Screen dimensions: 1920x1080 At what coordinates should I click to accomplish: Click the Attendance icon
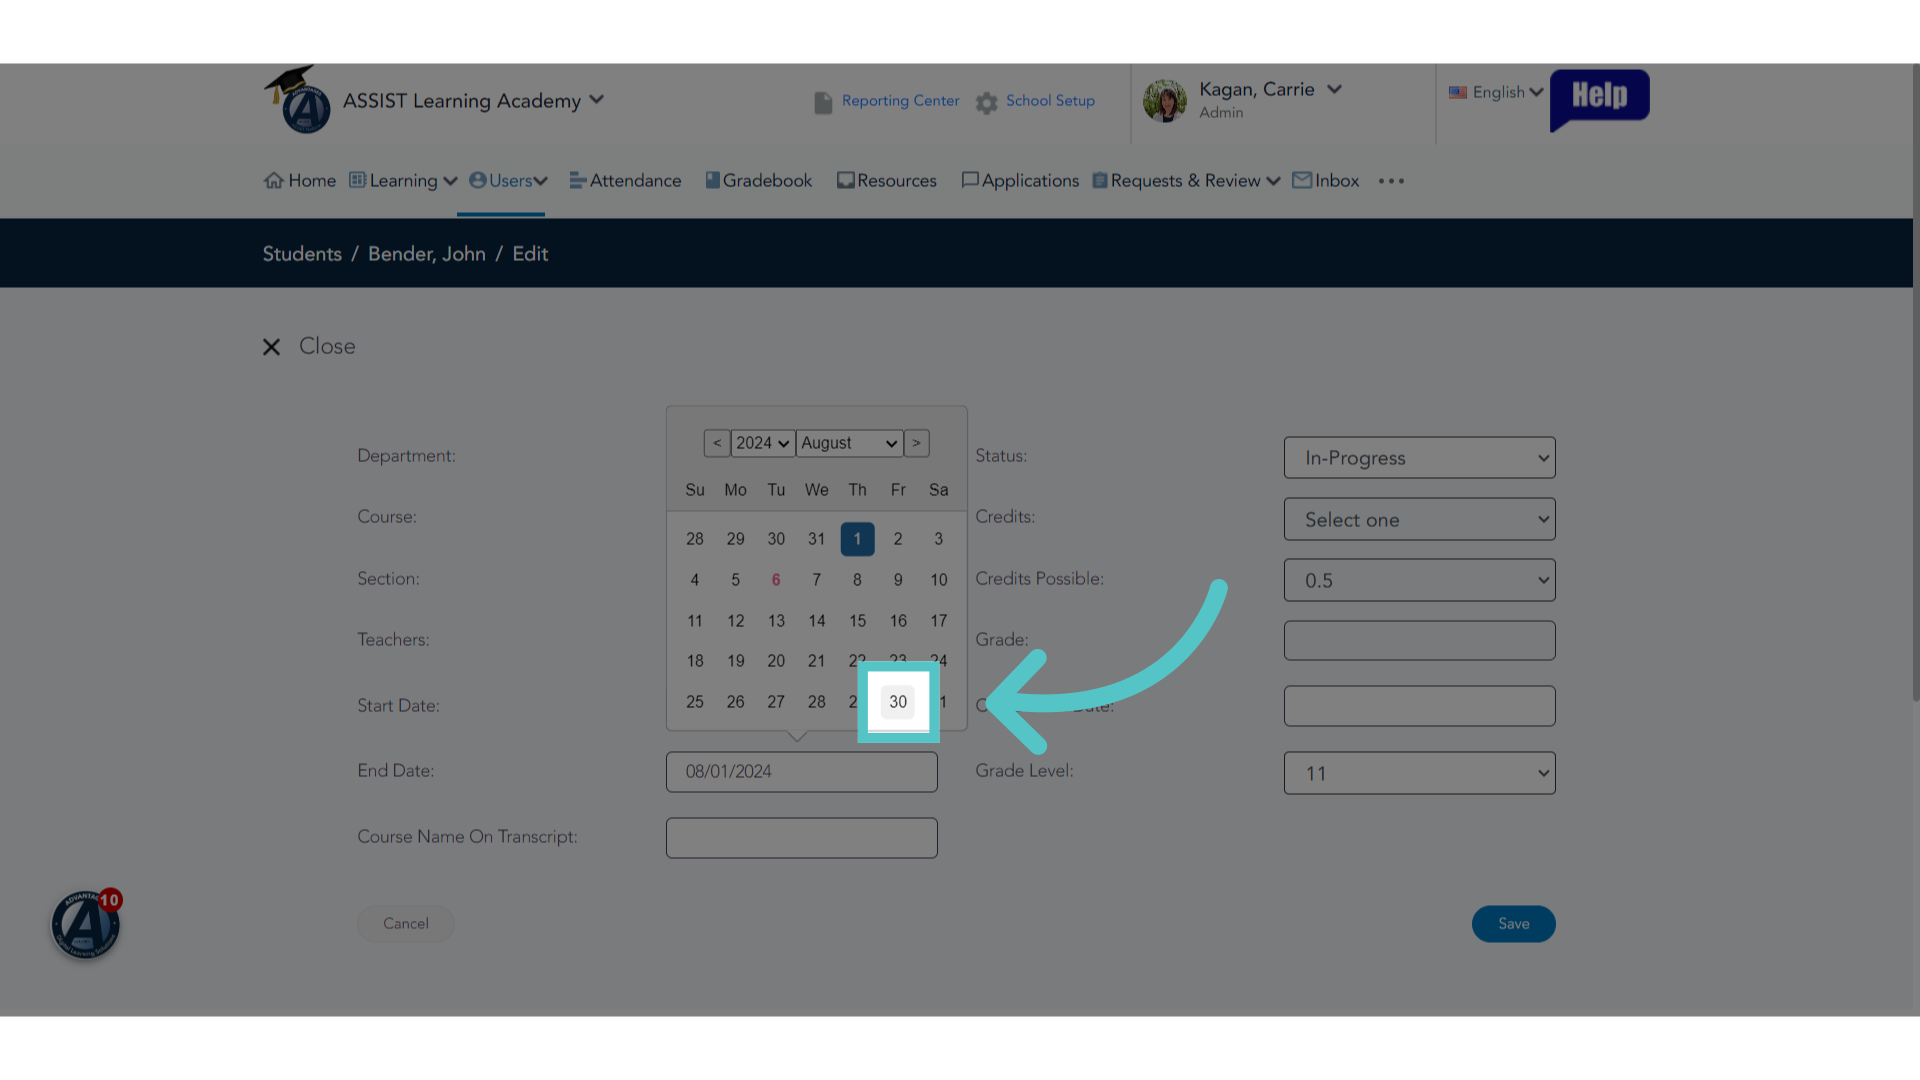pos(577,180)
